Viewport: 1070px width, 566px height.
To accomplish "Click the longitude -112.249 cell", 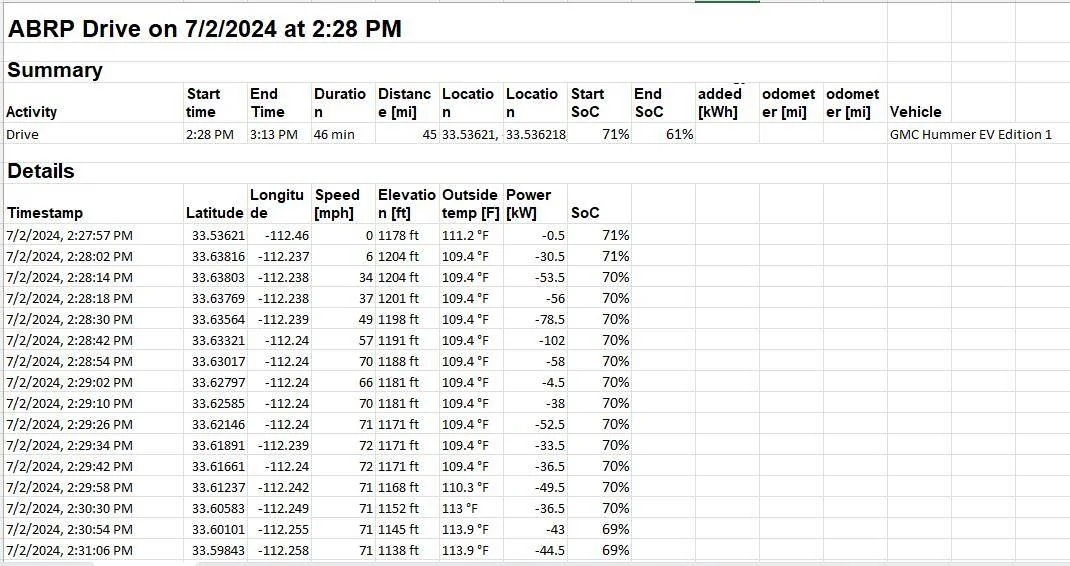I will tap(283, 509).
